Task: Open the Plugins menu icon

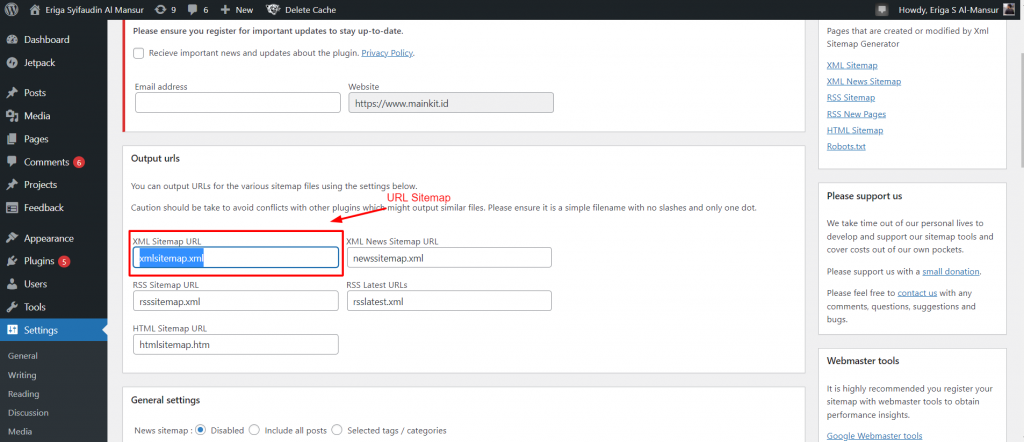Action: pos(12,261)
